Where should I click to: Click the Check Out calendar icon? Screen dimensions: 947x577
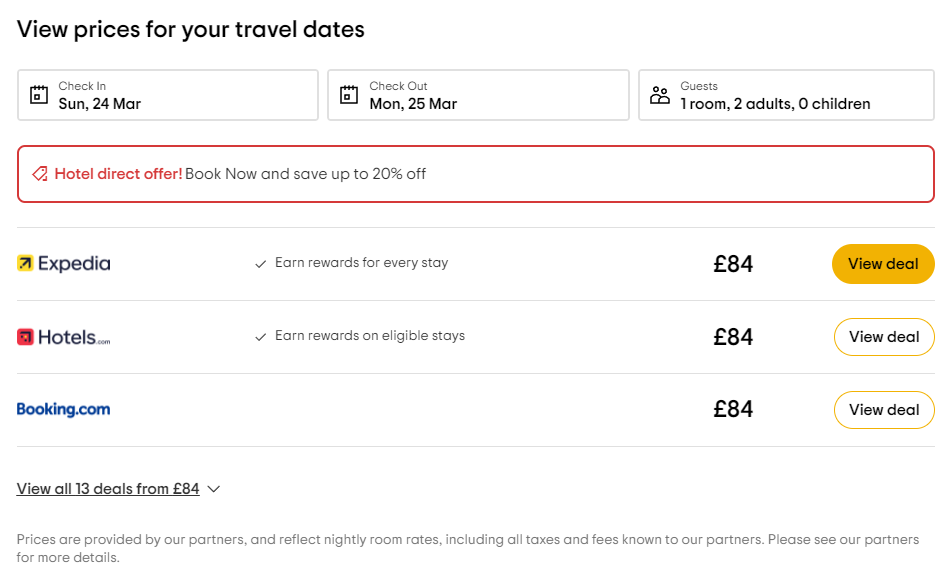point(348,94)
